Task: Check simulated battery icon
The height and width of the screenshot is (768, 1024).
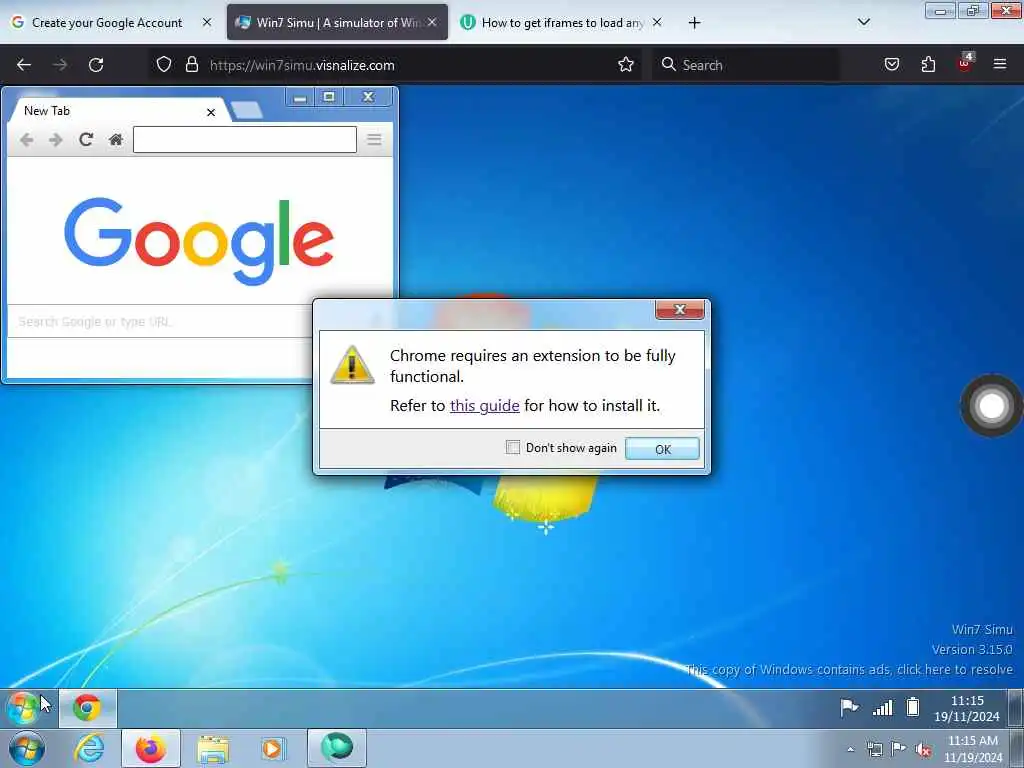Action: 913,707
